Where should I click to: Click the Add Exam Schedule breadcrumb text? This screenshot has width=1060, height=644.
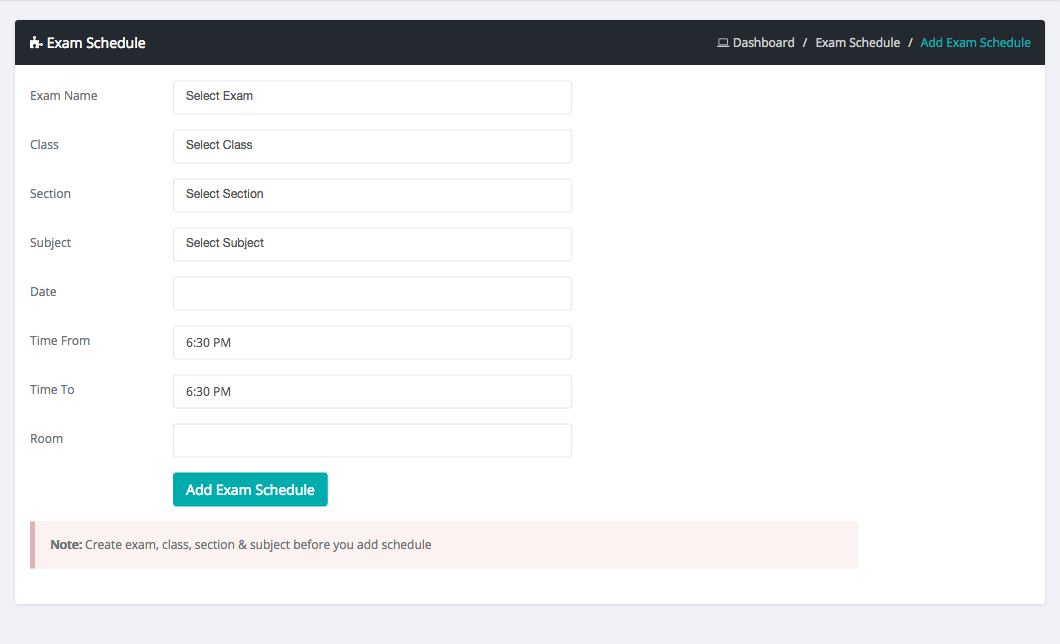coord(975,43)
